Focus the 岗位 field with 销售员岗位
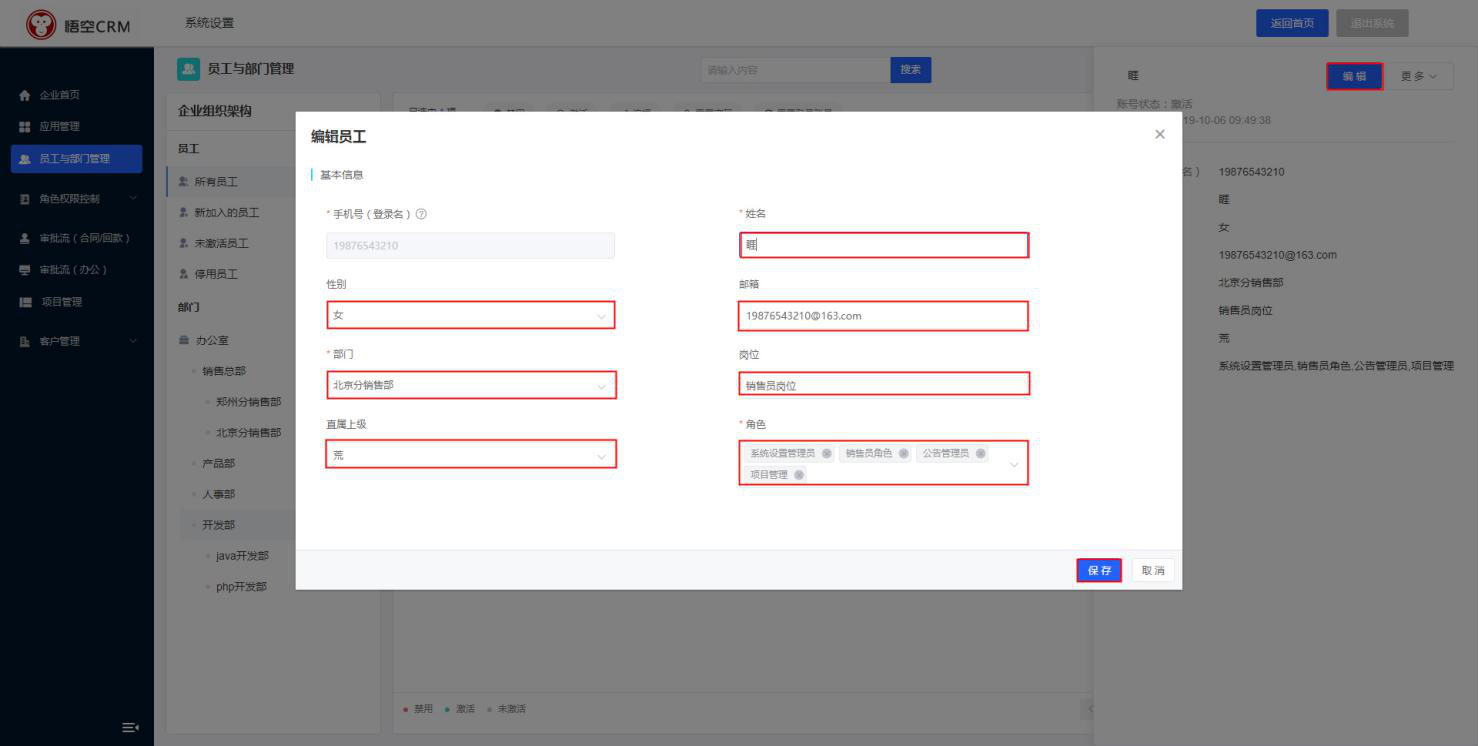 tap(884, 384)
